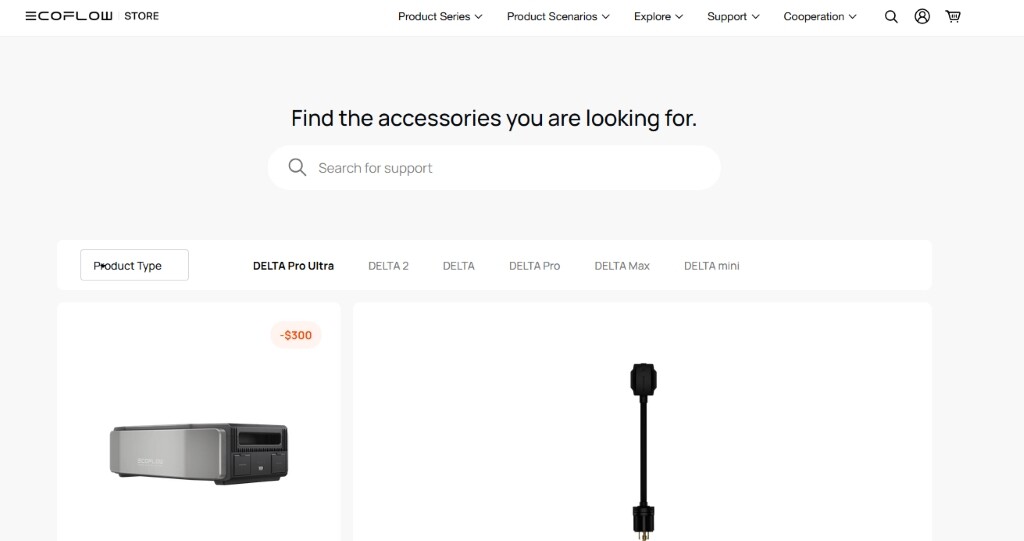Open the Cooperation menu
Image resolution: width=1024 pixels, height=541 pixels.
point(820,16)
